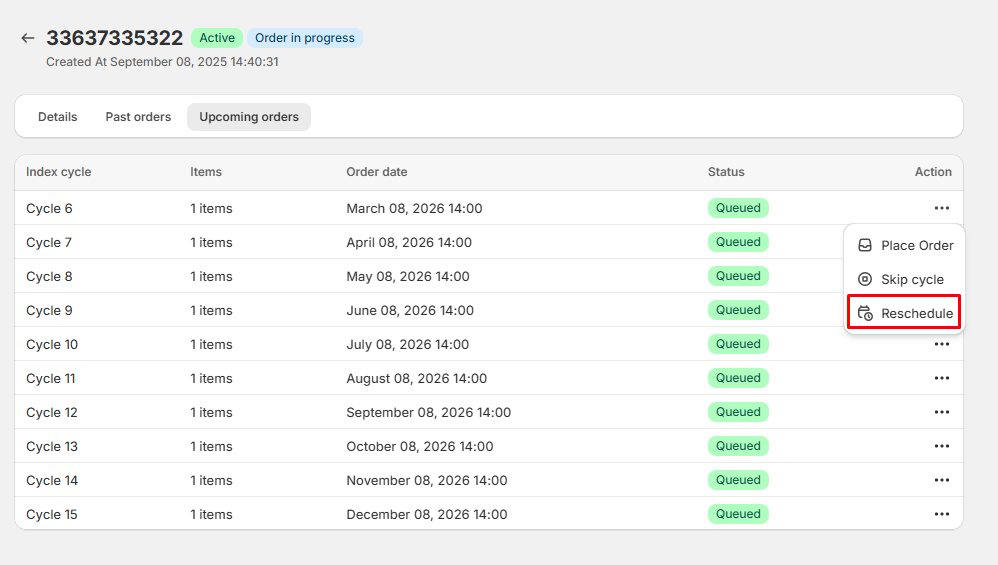Viewport: 998px width, 565px height.
Task: Select Place Order from the action menu
Action: coord(905,245)
